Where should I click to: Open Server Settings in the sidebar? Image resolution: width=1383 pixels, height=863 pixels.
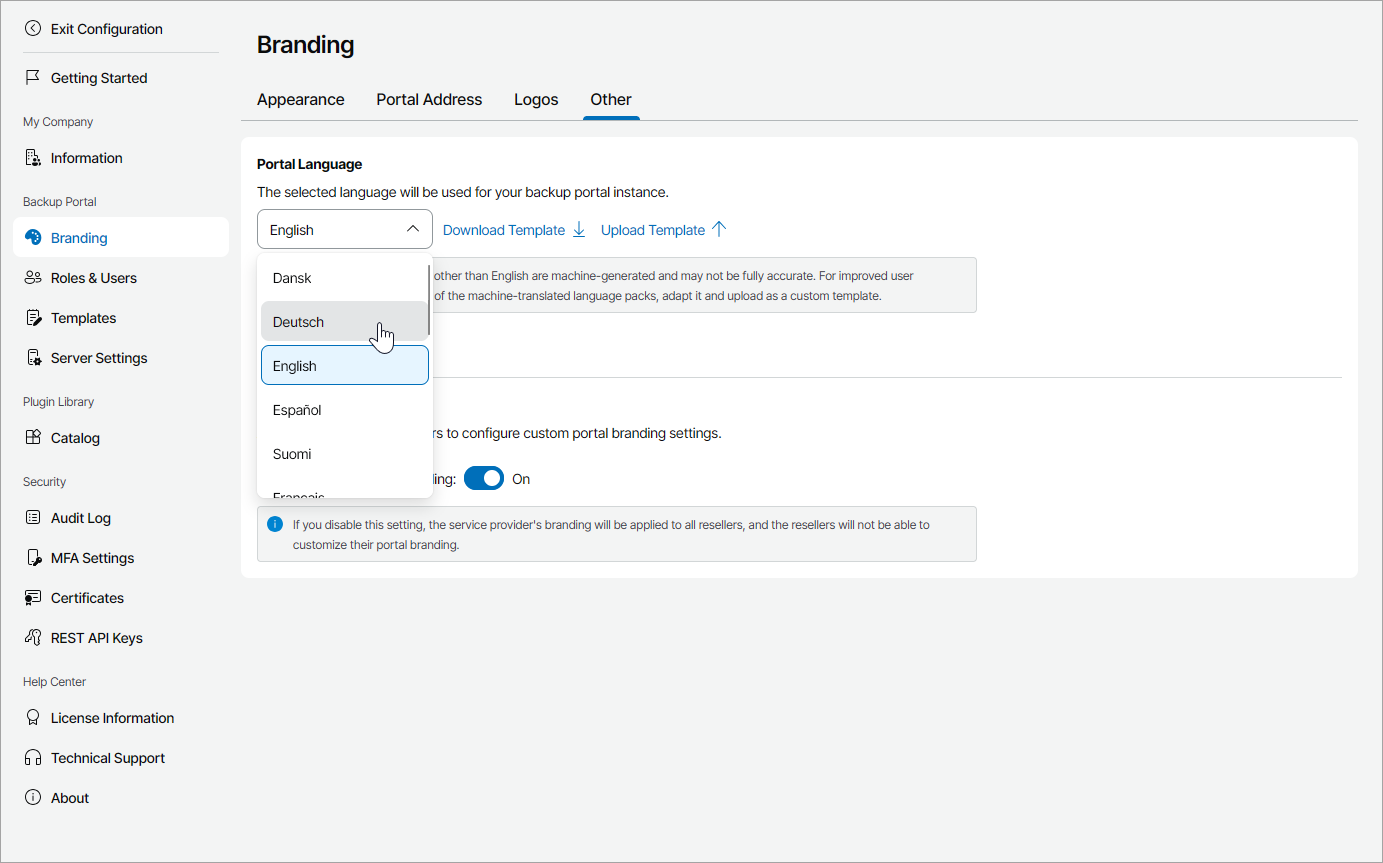[x=99, y=358]
